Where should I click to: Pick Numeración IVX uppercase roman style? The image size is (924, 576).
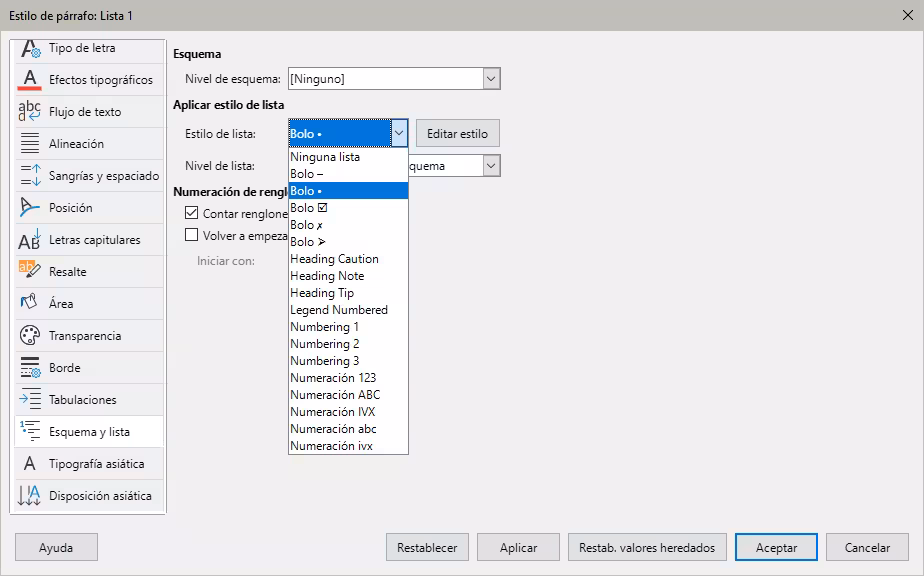pyautogui.click(x=348, y=412)
